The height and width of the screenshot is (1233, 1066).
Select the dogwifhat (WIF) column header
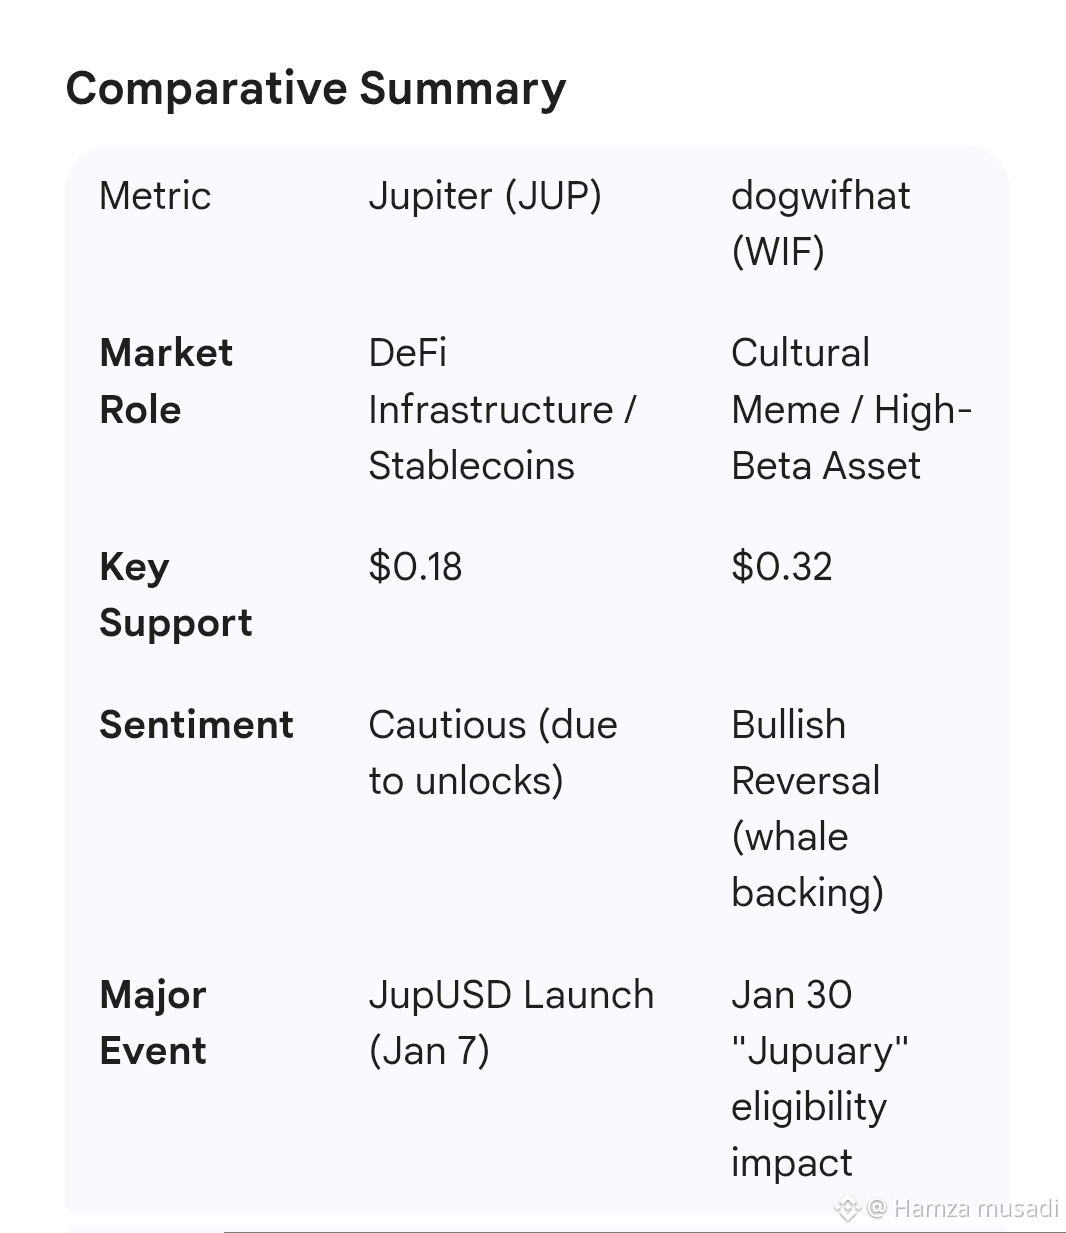click(820, 223)
